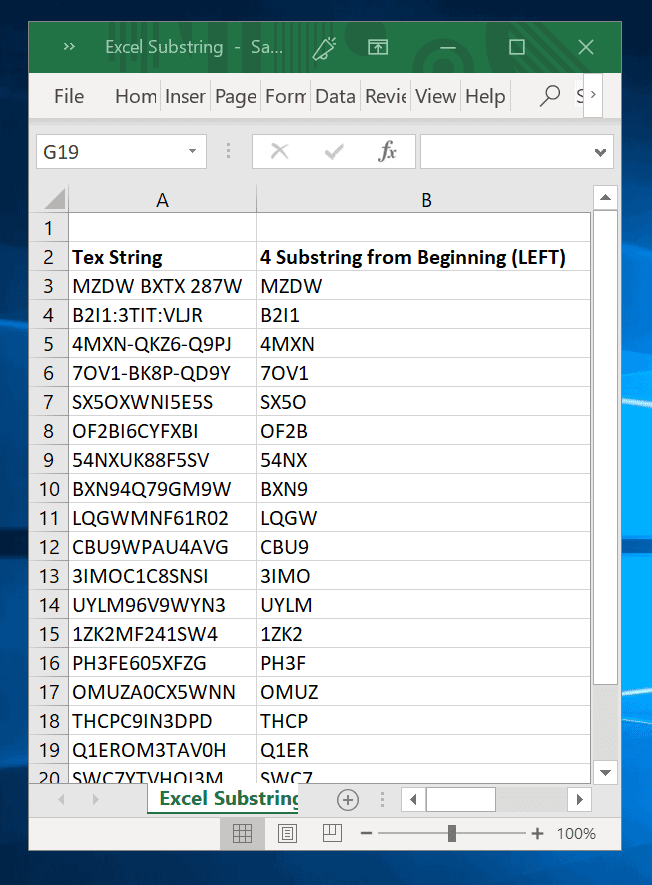Click the Enter checkmark in formula bar
The width and height of the screenshot is (652, 885).
pos(334,152)
